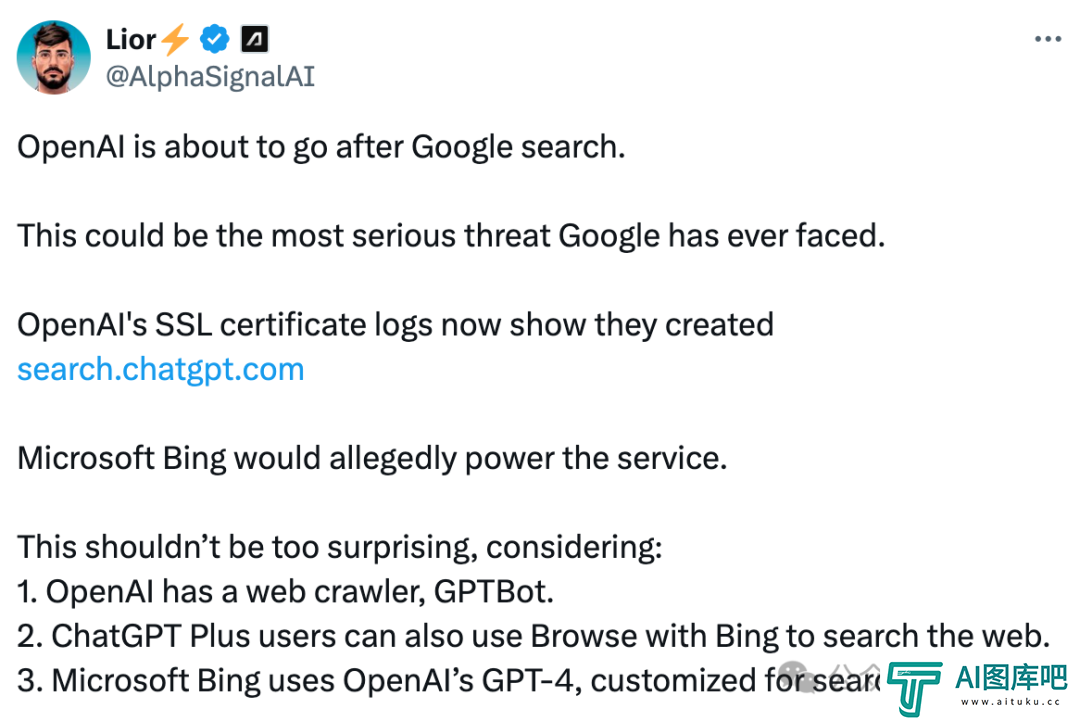Open the three-dot more options menu
The width and height of the screenshot is (1080, 721).
(1048, 39)
